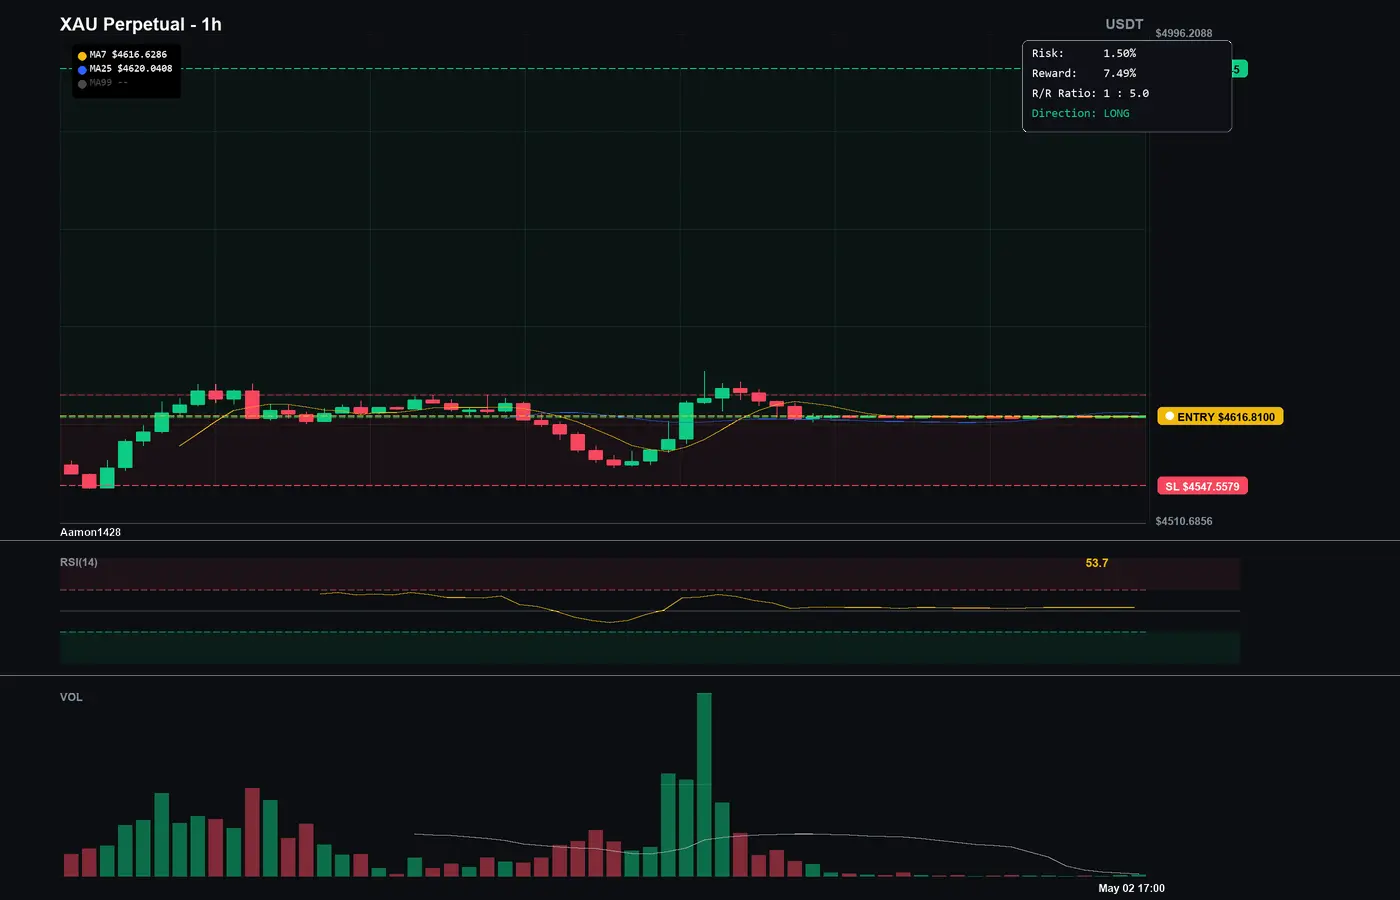Click the VOL panel label

[x=71, y=697]
